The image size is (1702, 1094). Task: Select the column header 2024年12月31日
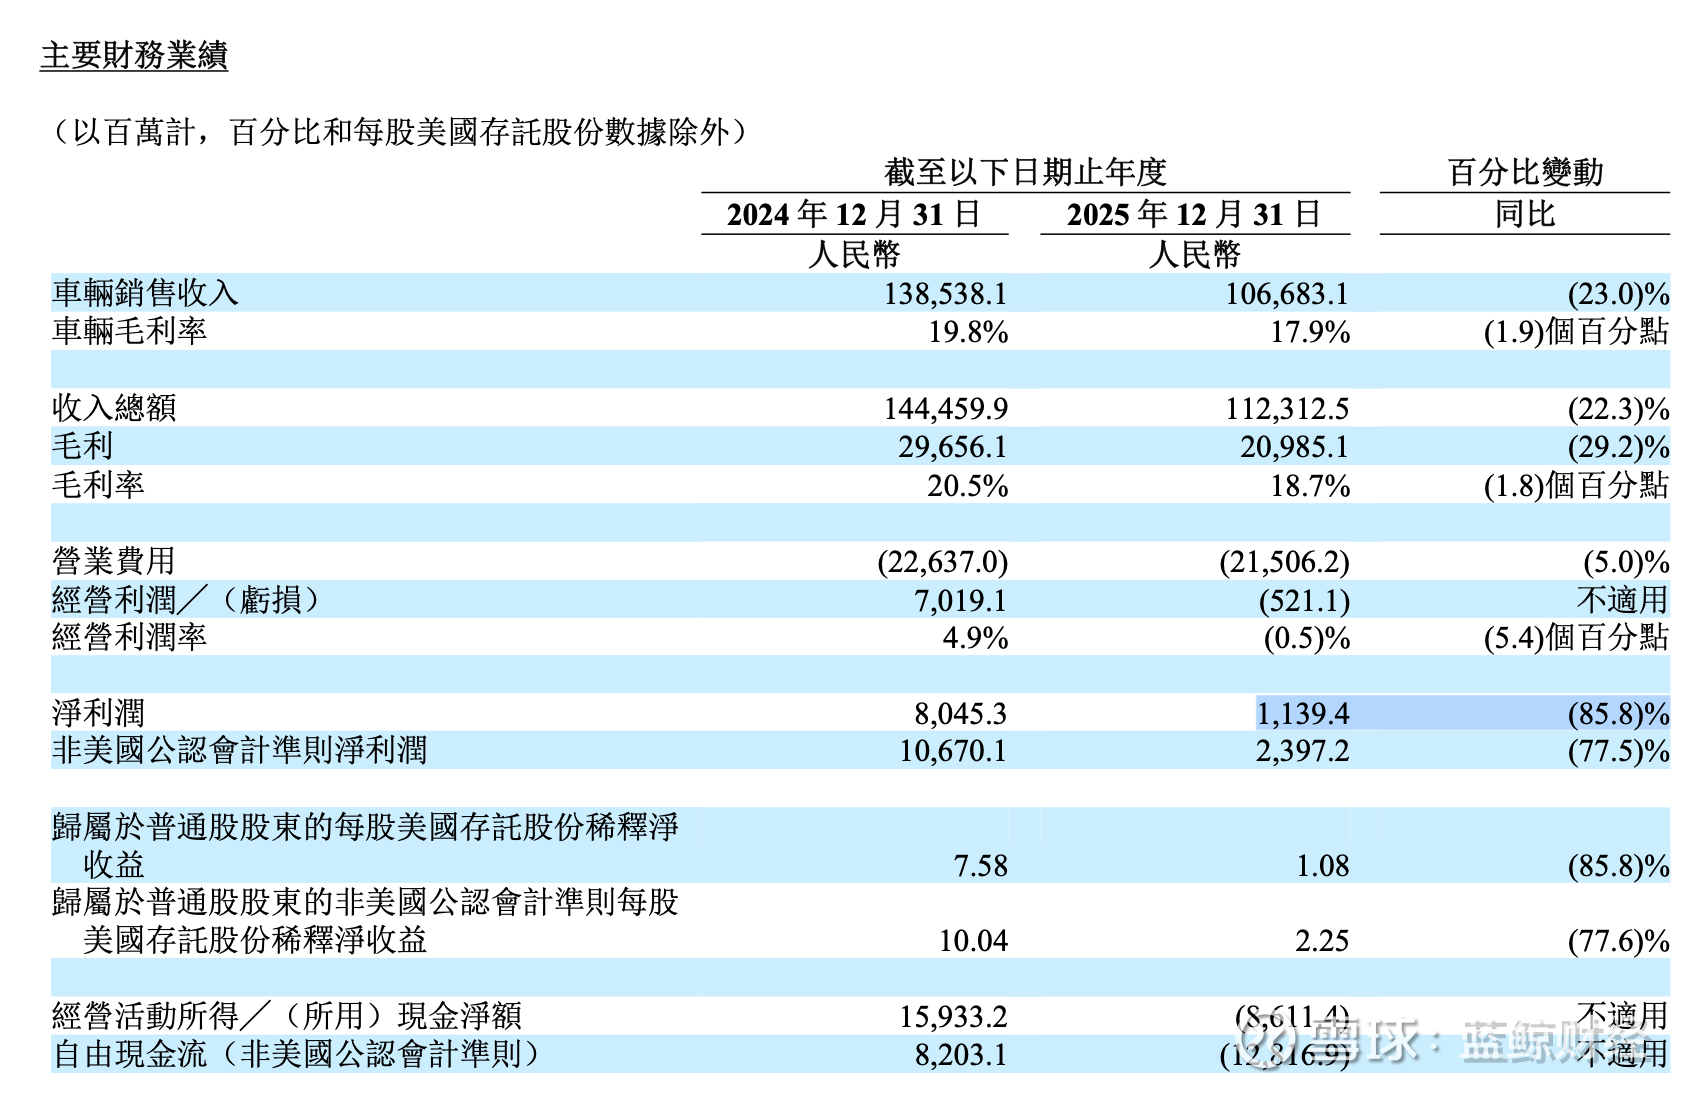click(x=854, y=214)
